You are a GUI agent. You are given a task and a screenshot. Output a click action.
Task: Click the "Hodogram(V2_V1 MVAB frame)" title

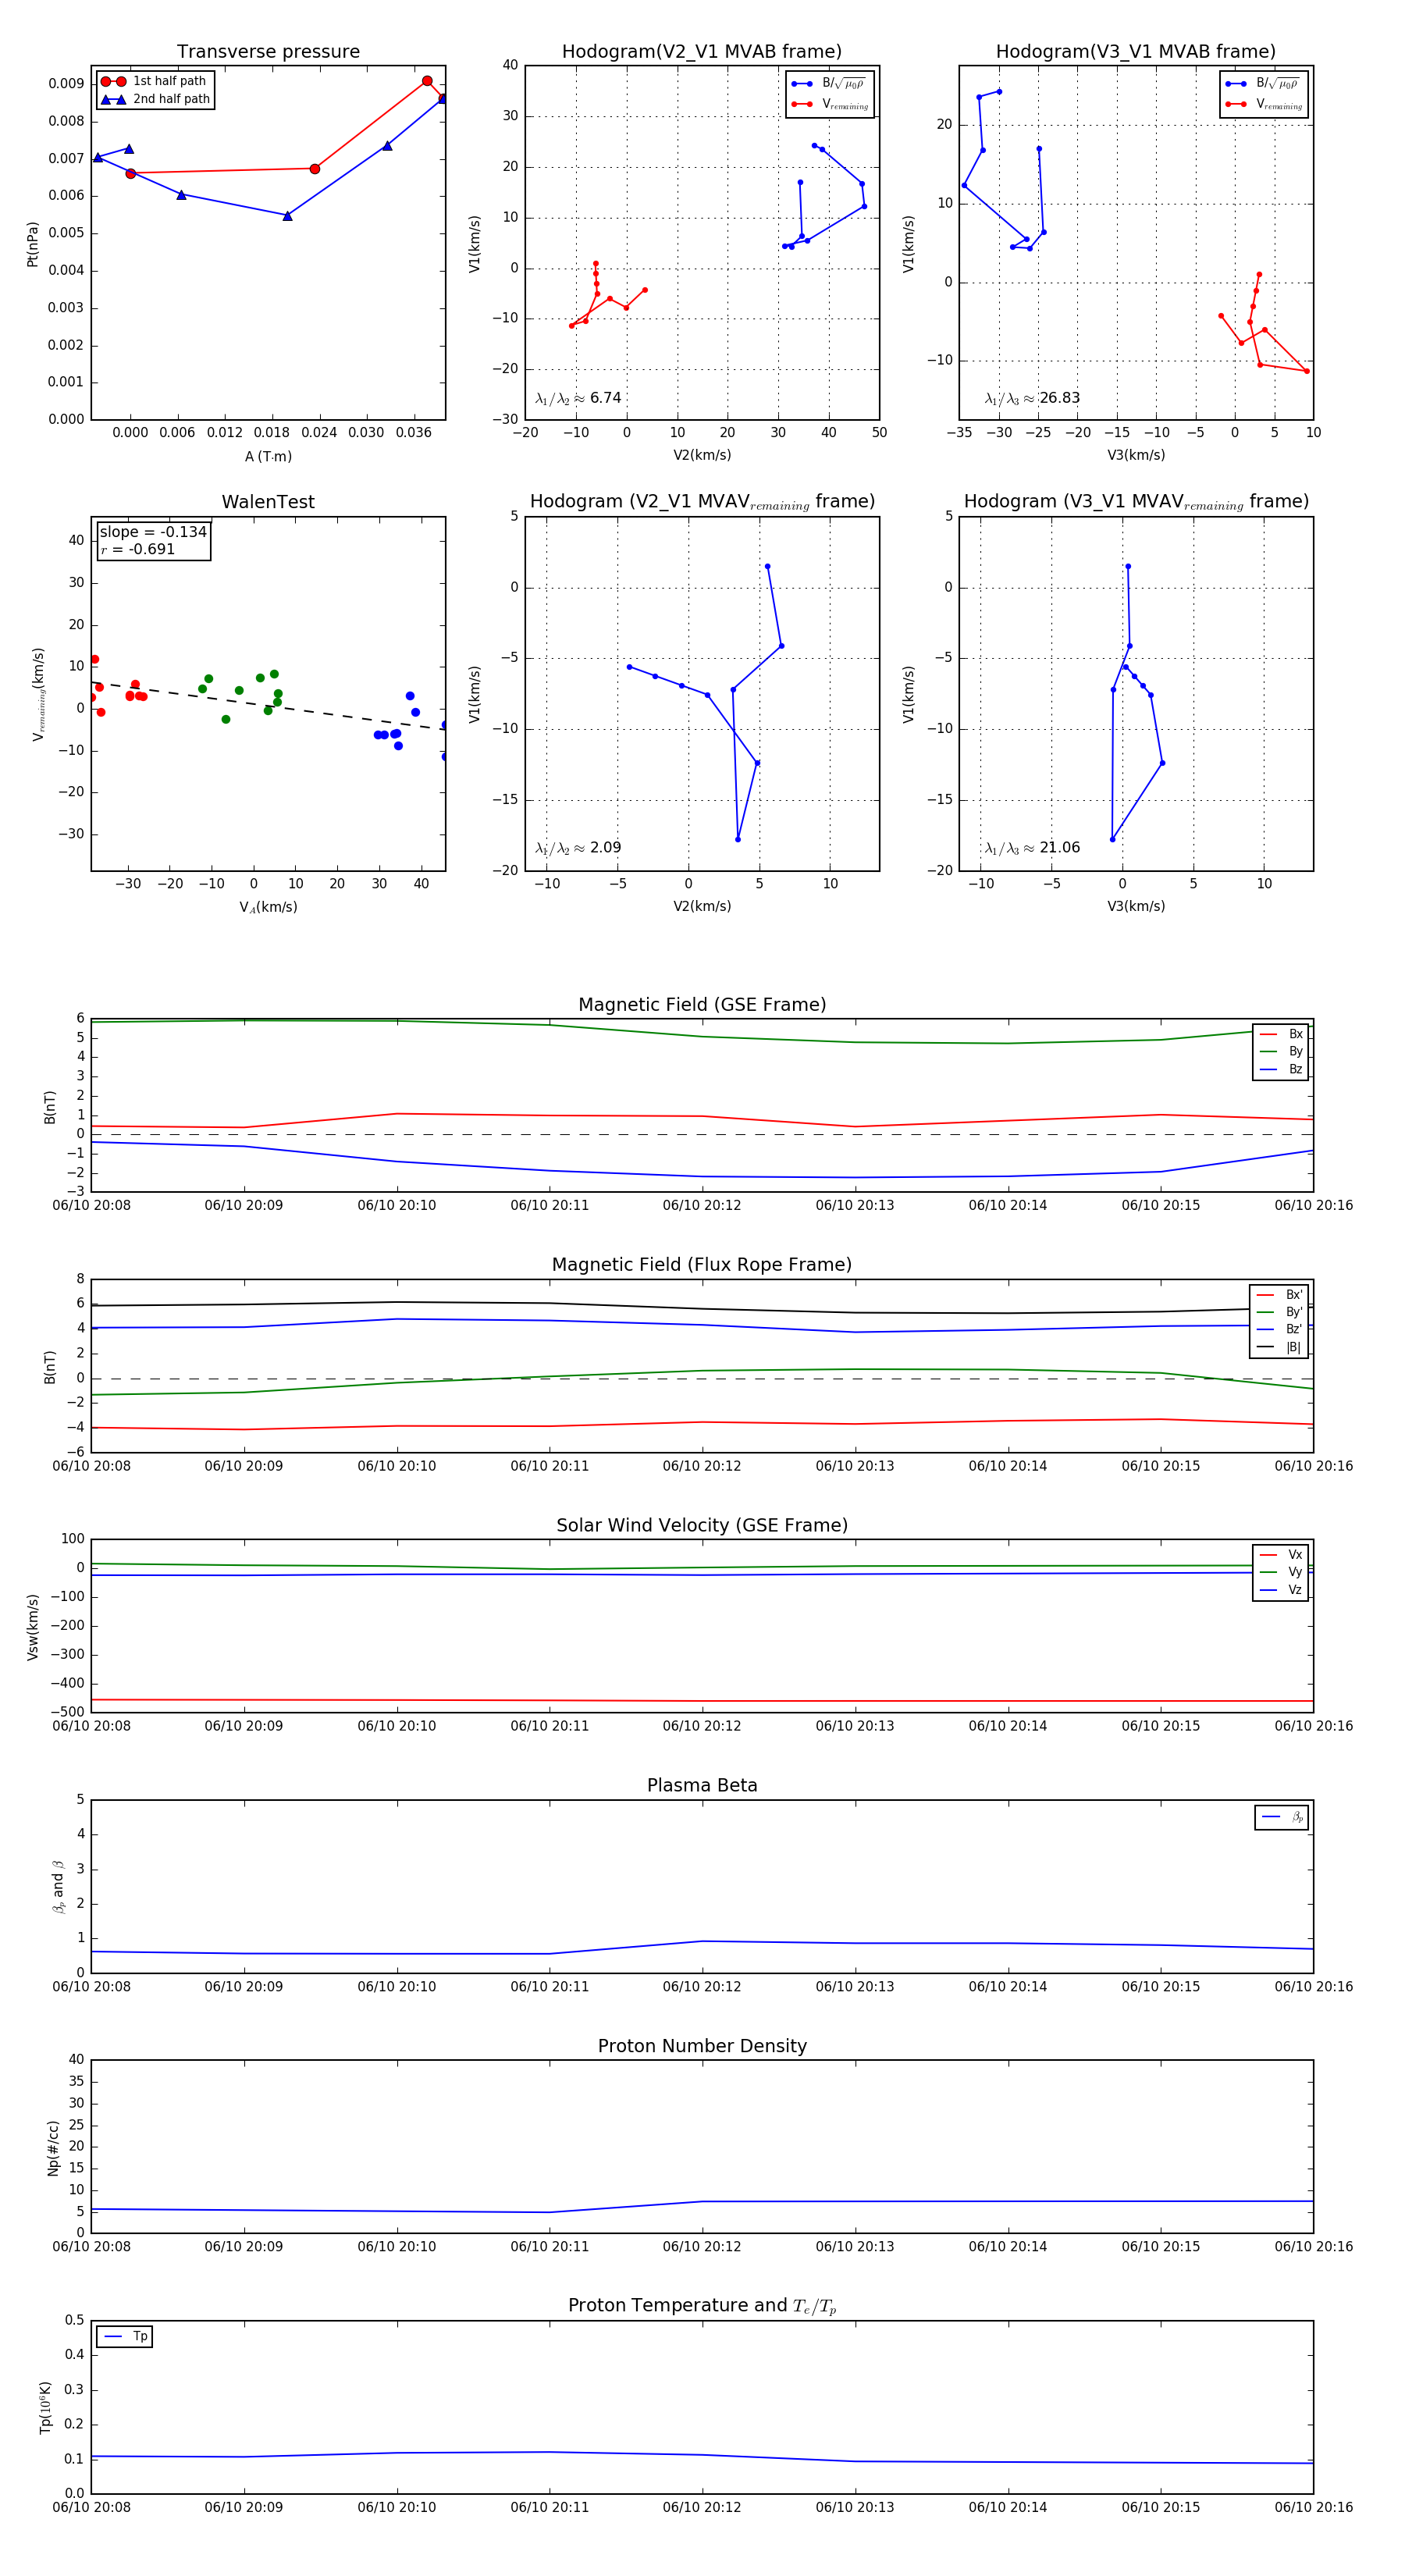(701, 51)
